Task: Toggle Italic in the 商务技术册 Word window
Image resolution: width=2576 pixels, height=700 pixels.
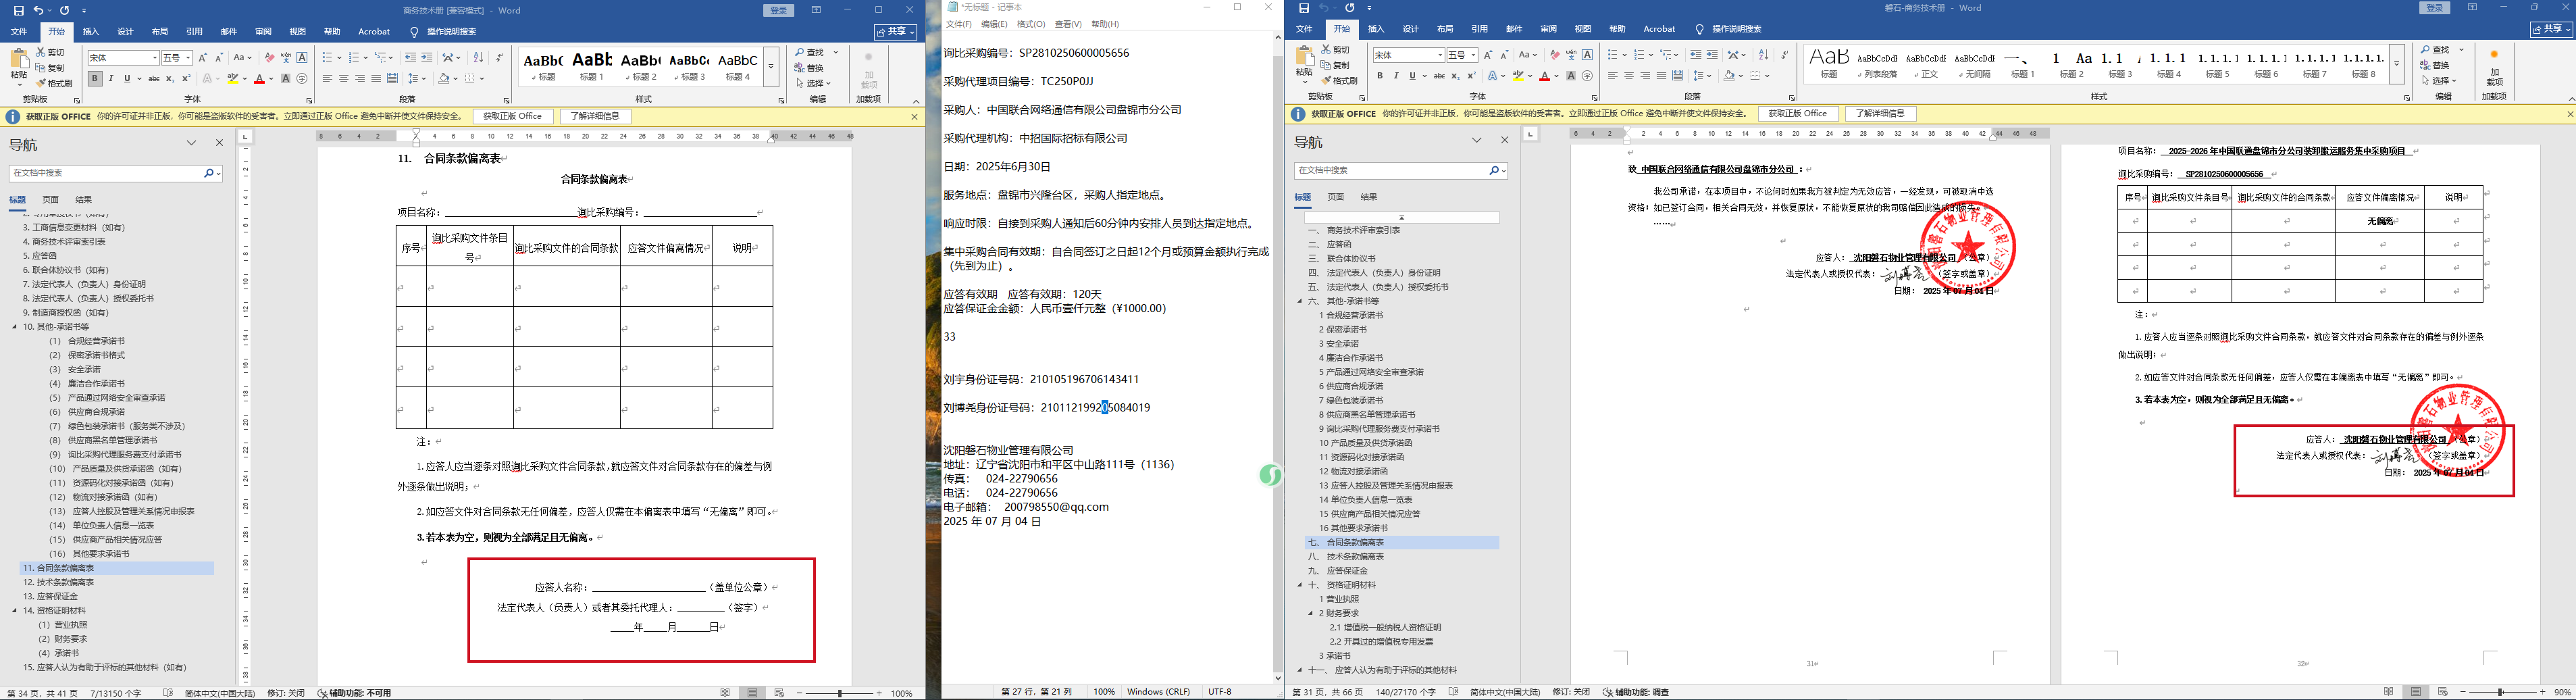Action: coord(111,78)
